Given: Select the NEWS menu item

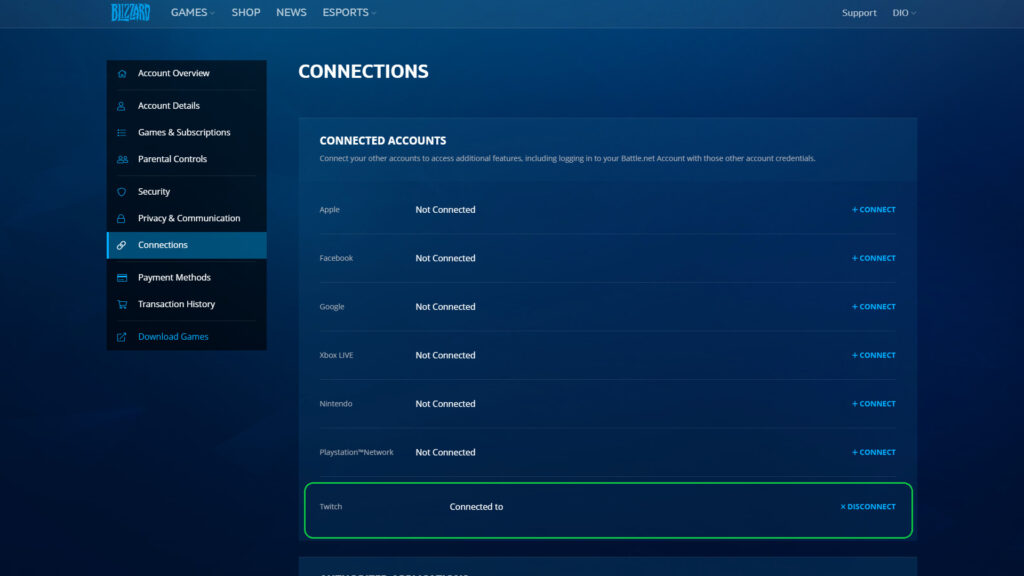Looking at the screenshot, I should pyautogui.click(x=291, y=12).
